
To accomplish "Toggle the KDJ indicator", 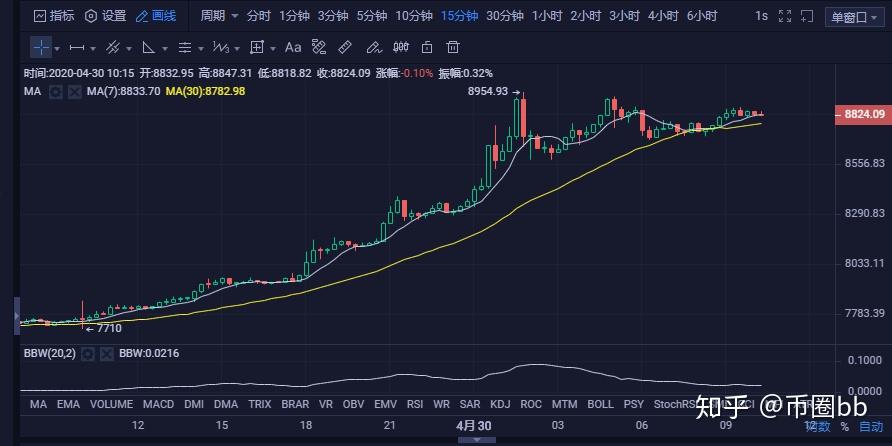I will [501, 404].
